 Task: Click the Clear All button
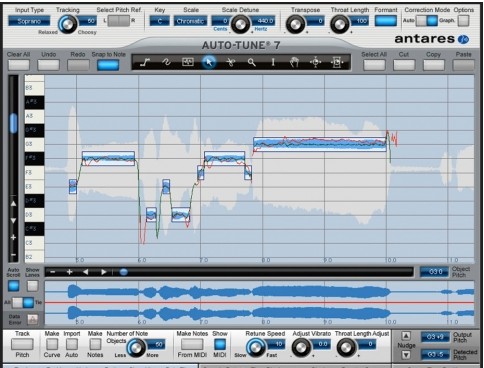click(19, 65)
